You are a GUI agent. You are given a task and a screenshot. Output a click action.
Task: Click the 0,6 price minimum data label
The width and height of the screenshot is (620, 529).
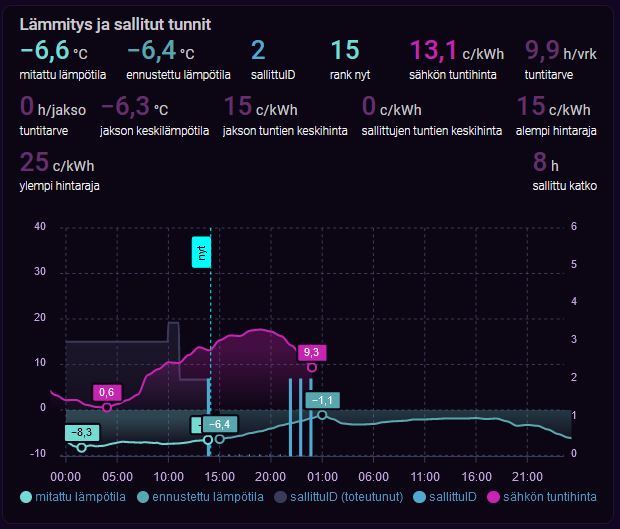coord(107,391)
